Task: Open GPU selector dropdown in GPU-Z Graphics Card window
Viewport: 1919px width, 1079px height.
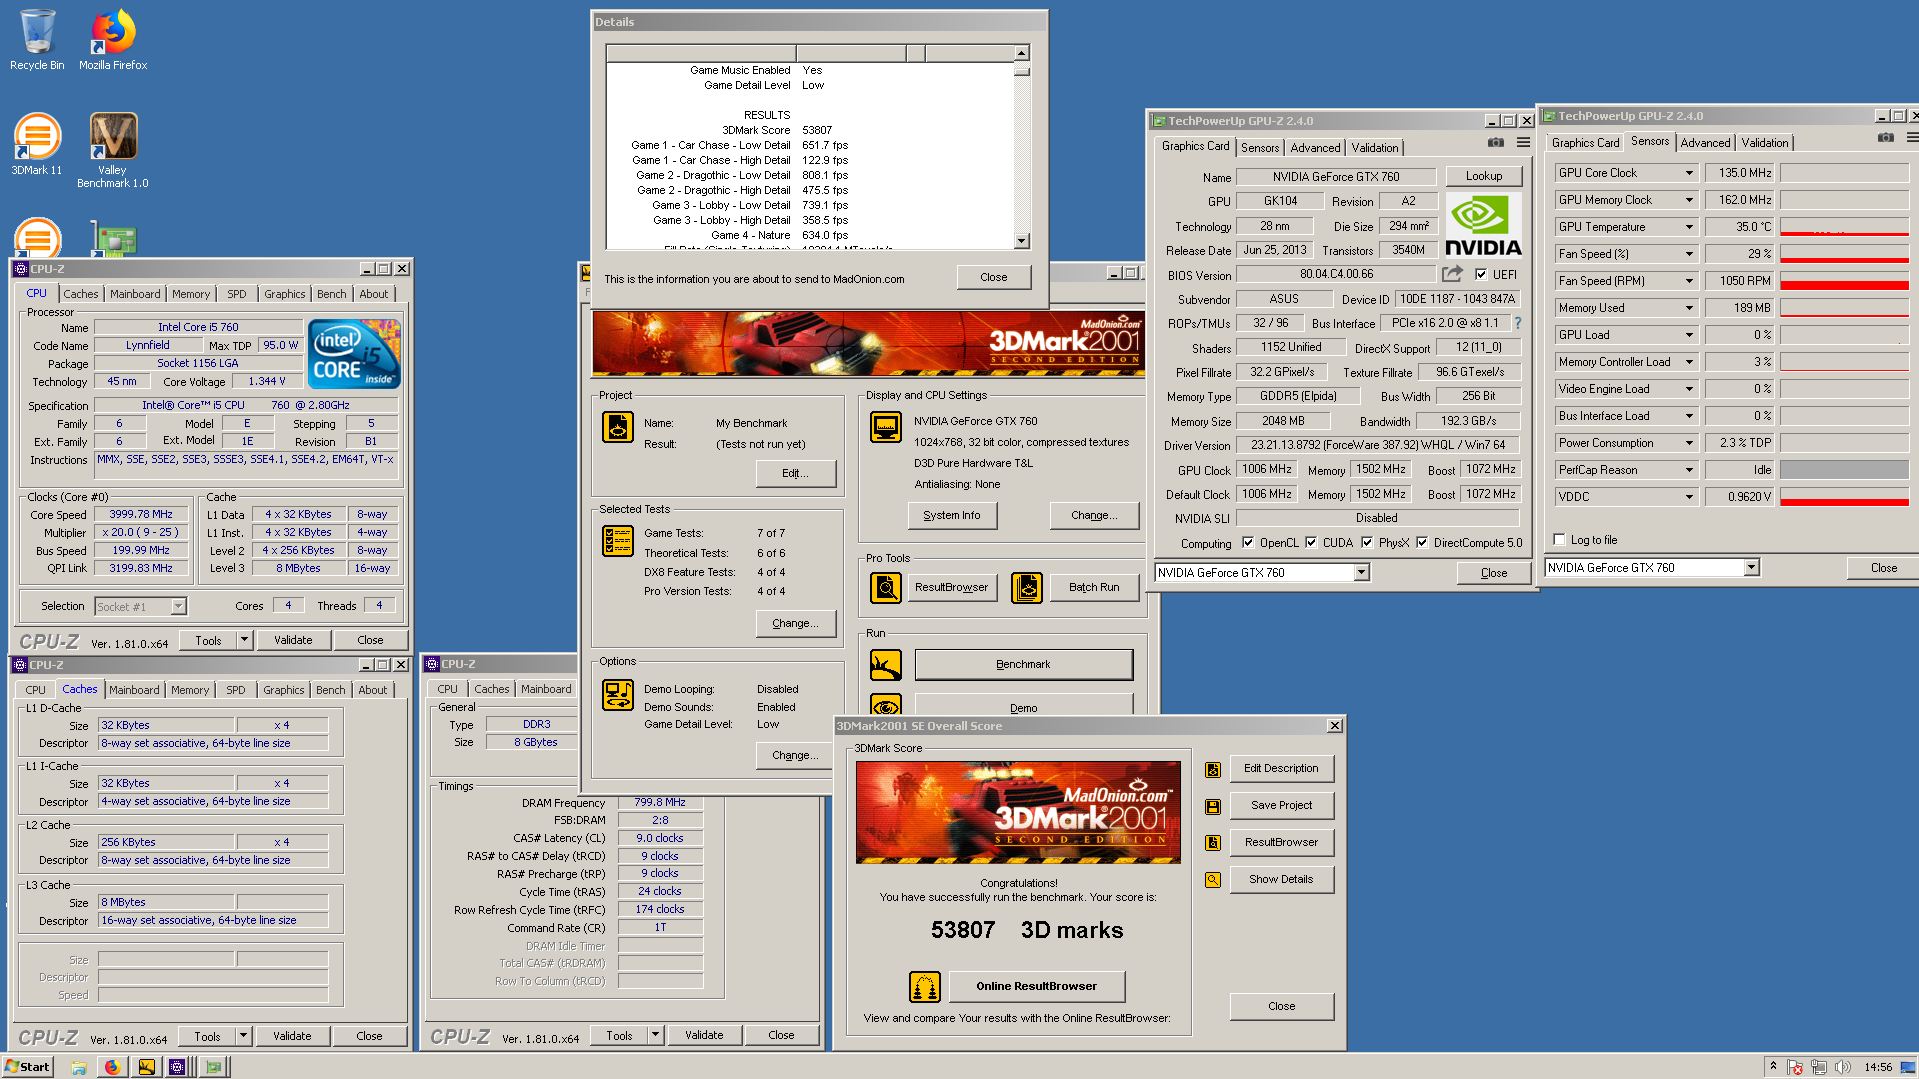Action: click(x=1361, y=573)
